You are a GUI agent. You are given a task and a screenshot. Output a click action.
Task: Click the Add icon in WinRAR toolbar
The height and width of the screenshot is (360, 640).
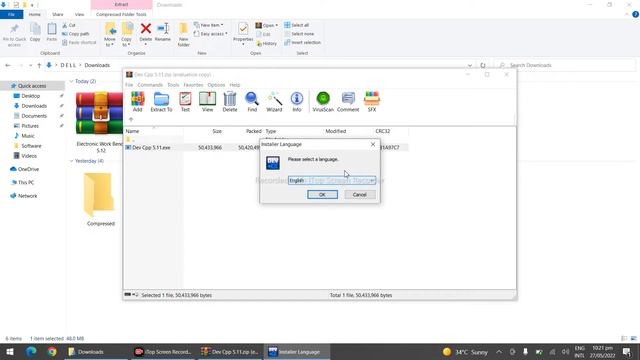click(138, 102)
